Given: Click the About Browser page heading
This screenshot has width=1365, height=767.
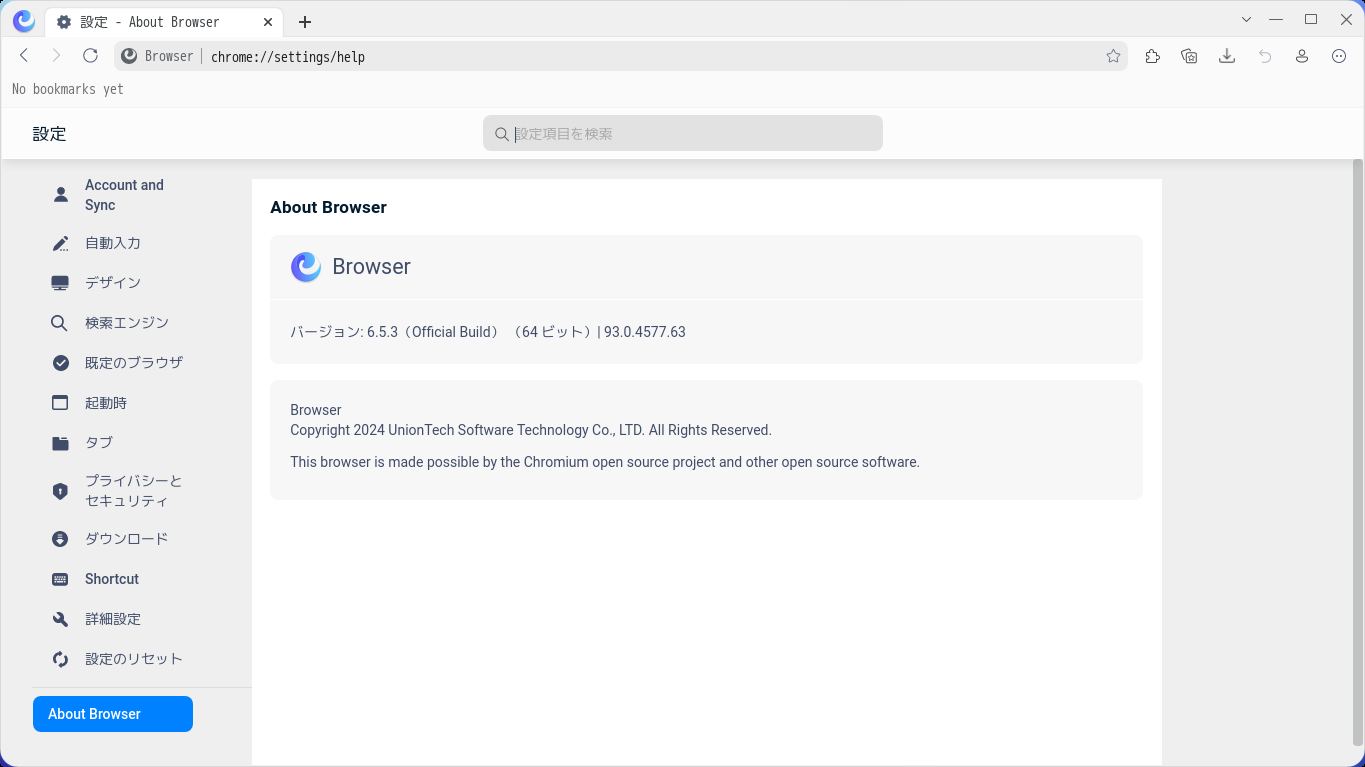Looking at the screenshot, I should (328, 208).
